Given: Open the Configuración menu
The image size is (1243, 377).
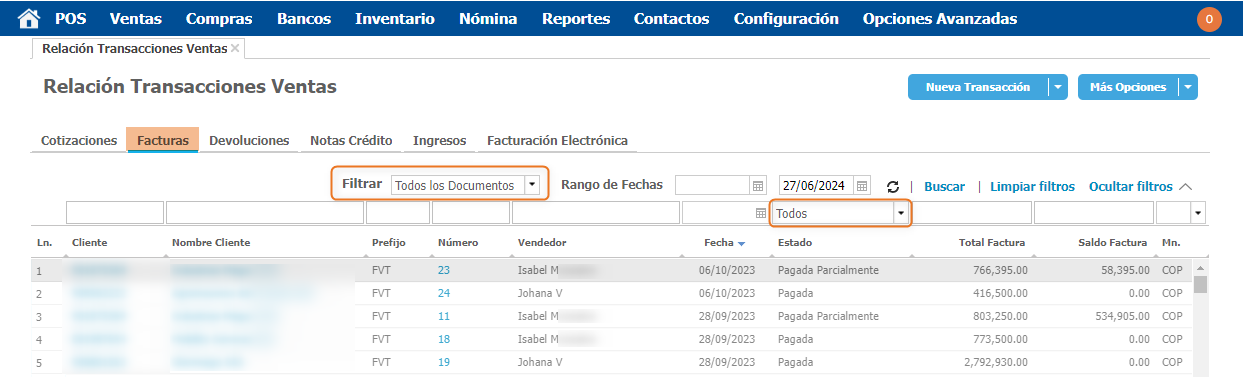Looking at the screenshot, I should 786,19.
